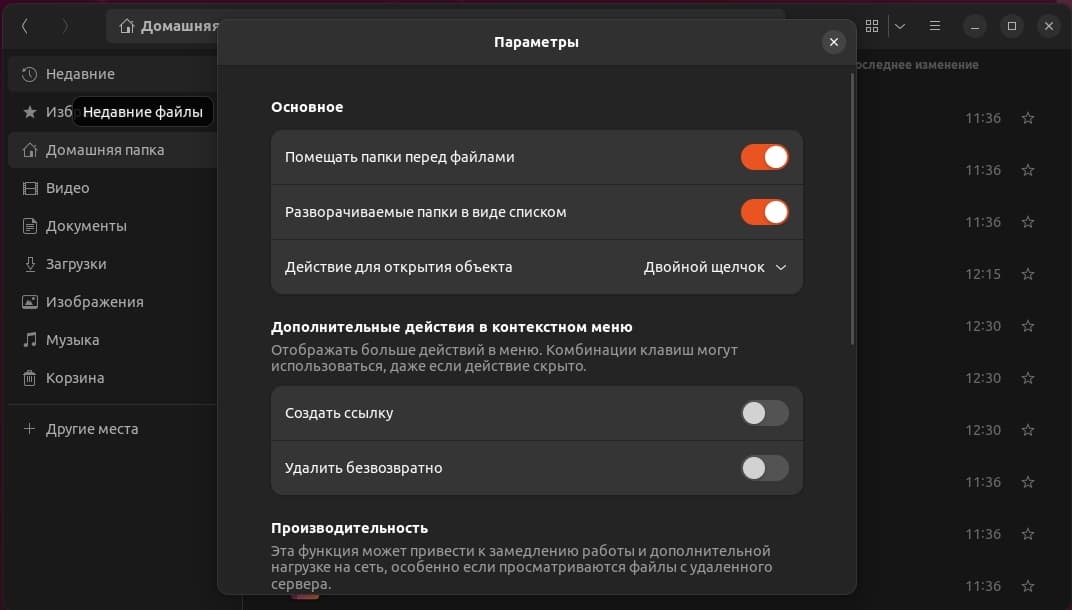
Task: Turn on Удалить безвозвратно switch
Action: 764,468
